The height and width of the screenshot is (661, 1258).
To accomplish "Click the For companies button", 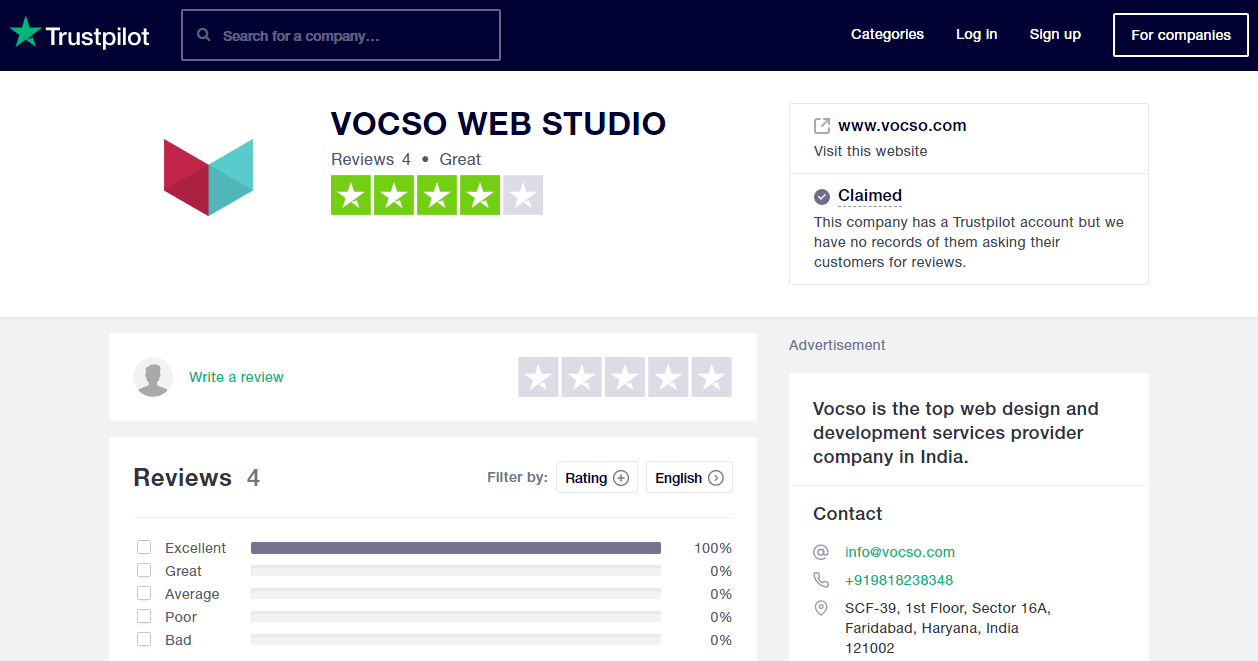I will (1181, 35).
